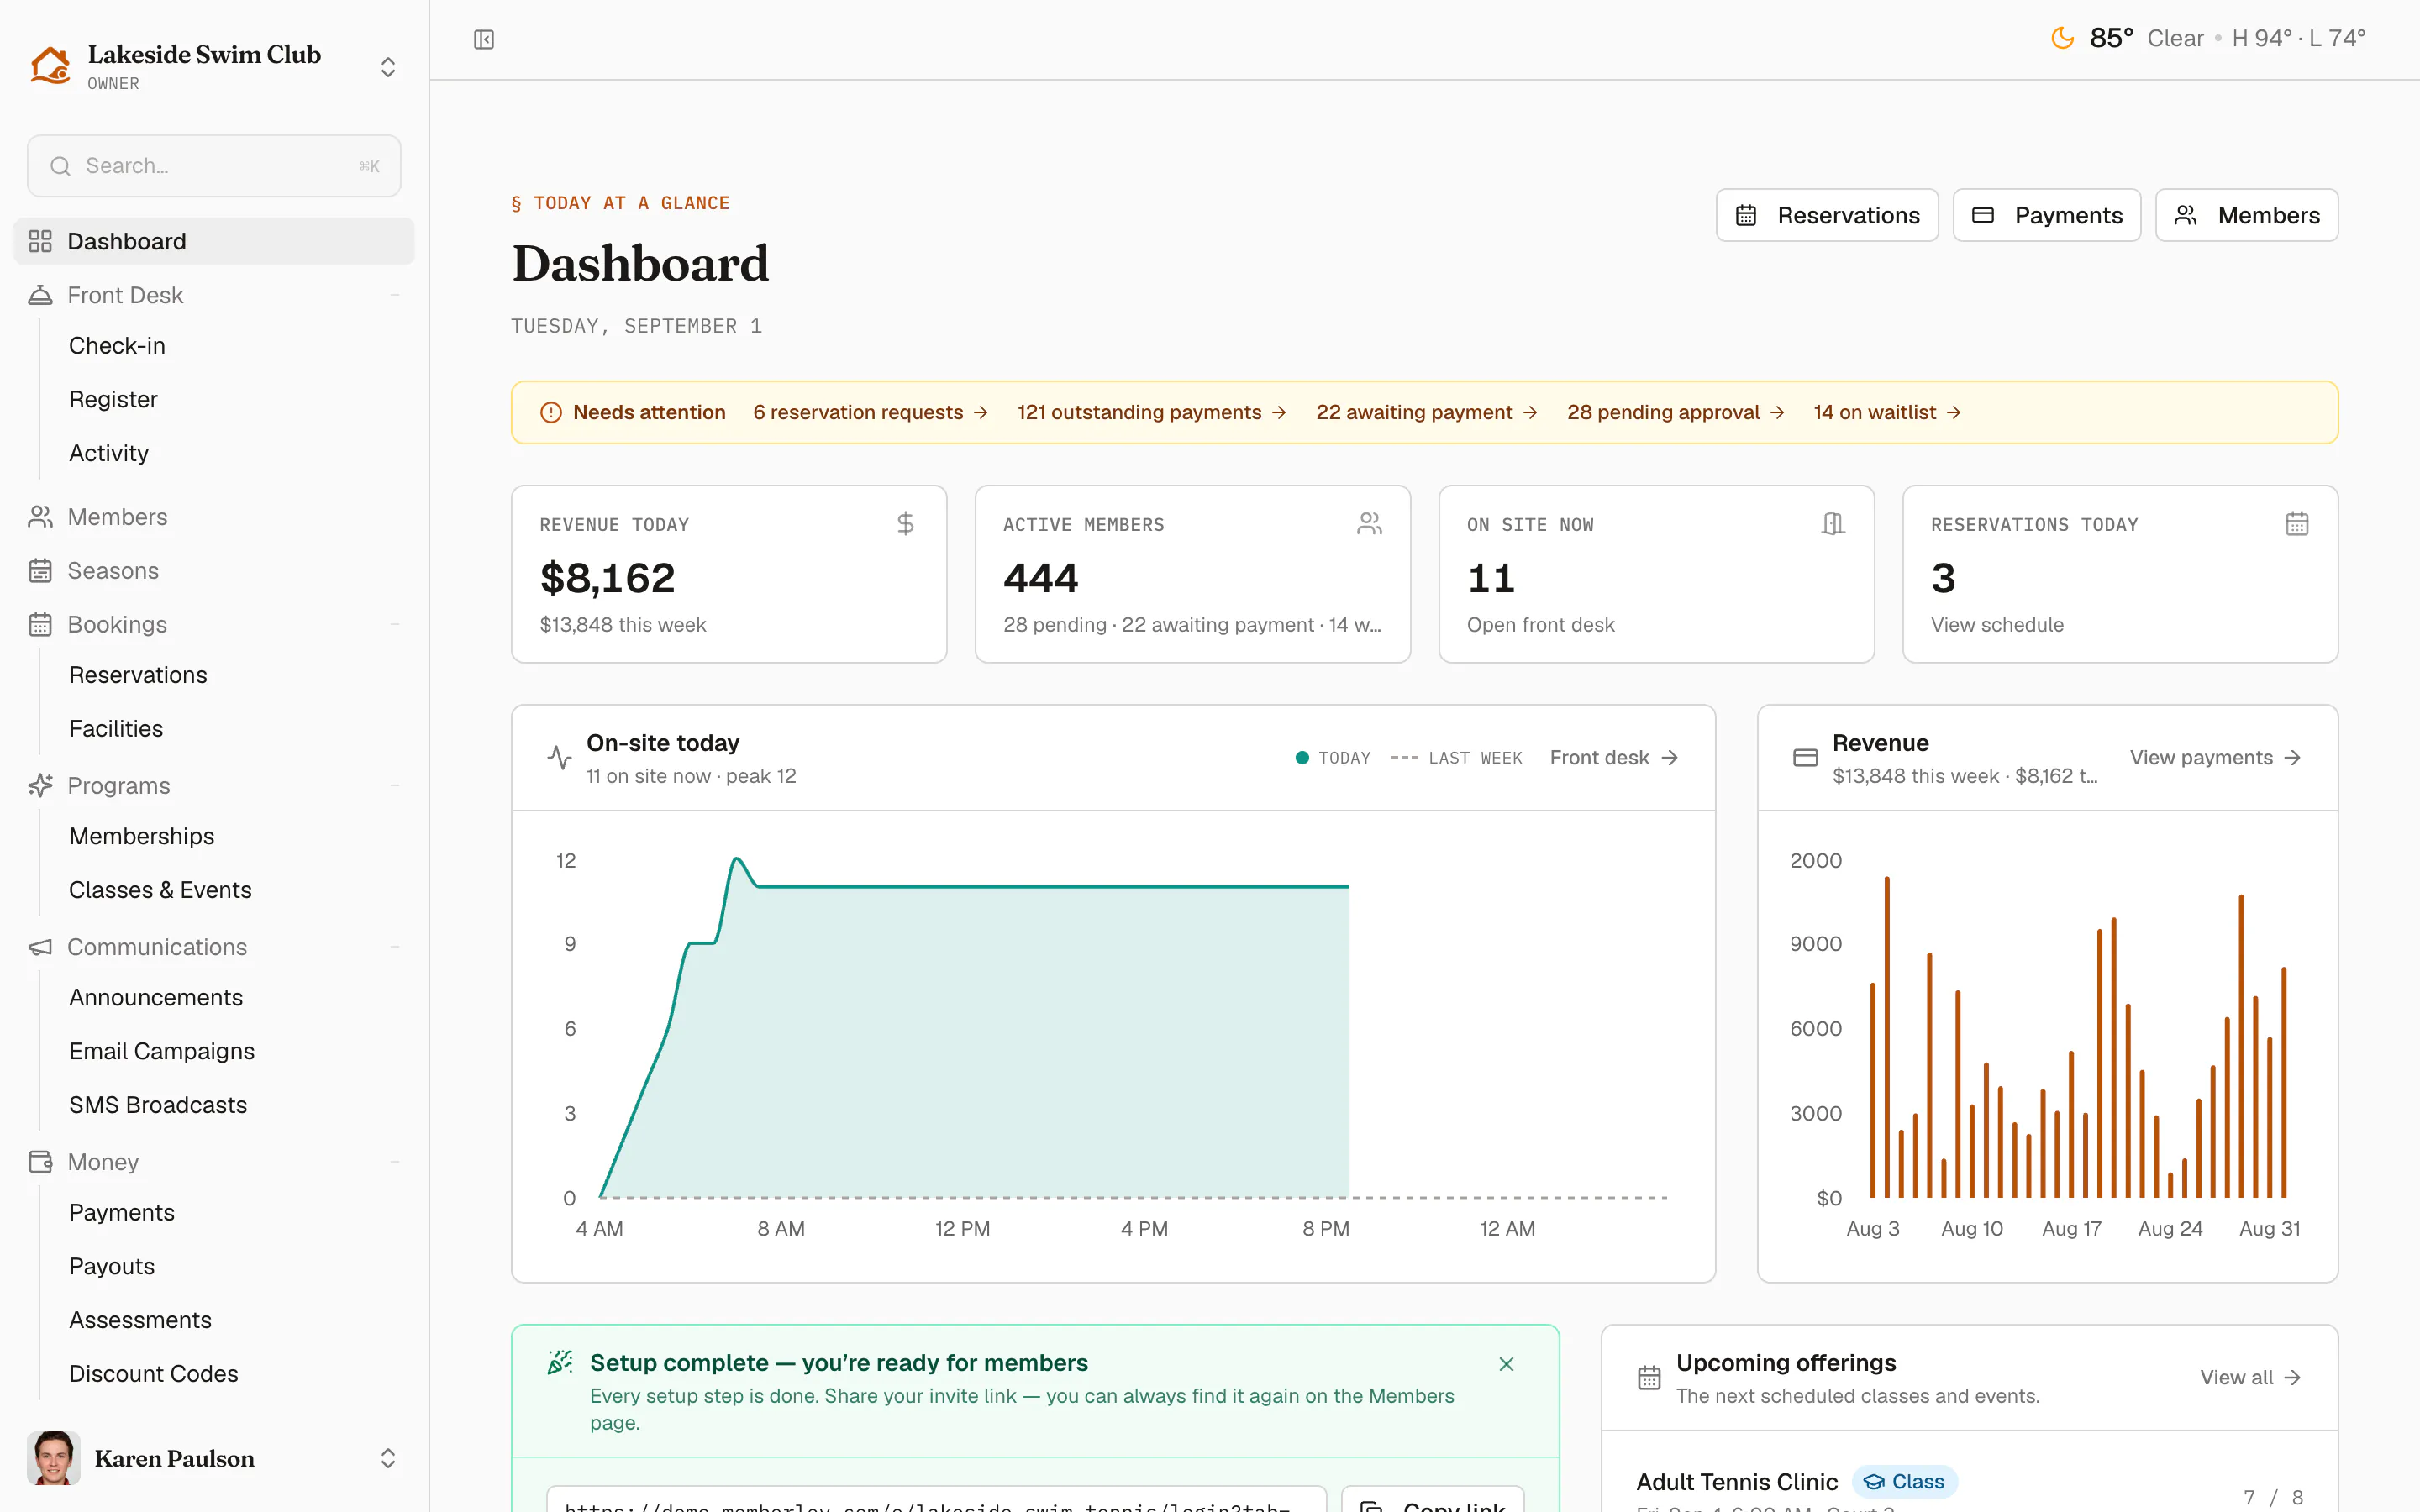
Task: Open Memberships page
Action: [x=142, y=836]
